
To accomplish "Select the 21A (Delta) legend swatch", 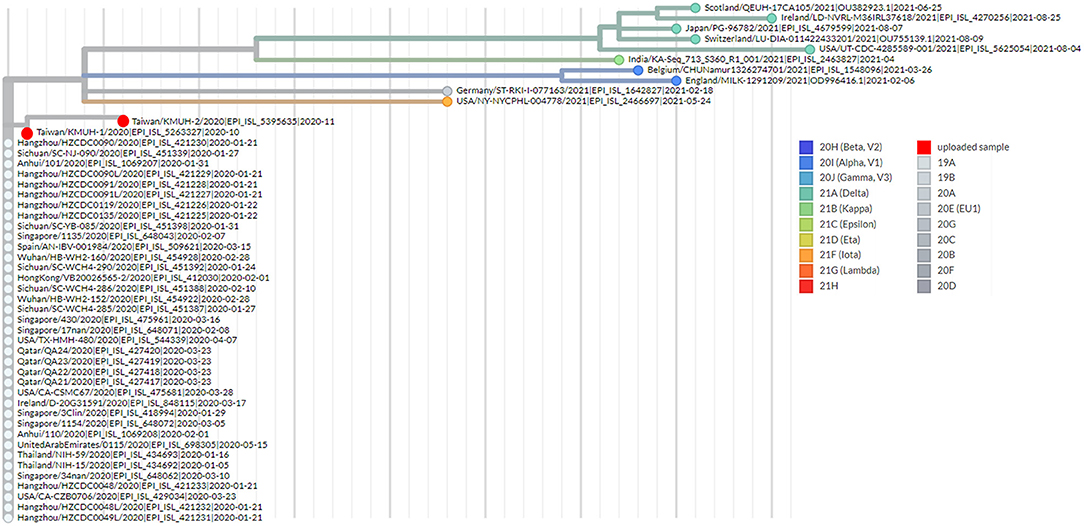I will click(806, 193).
